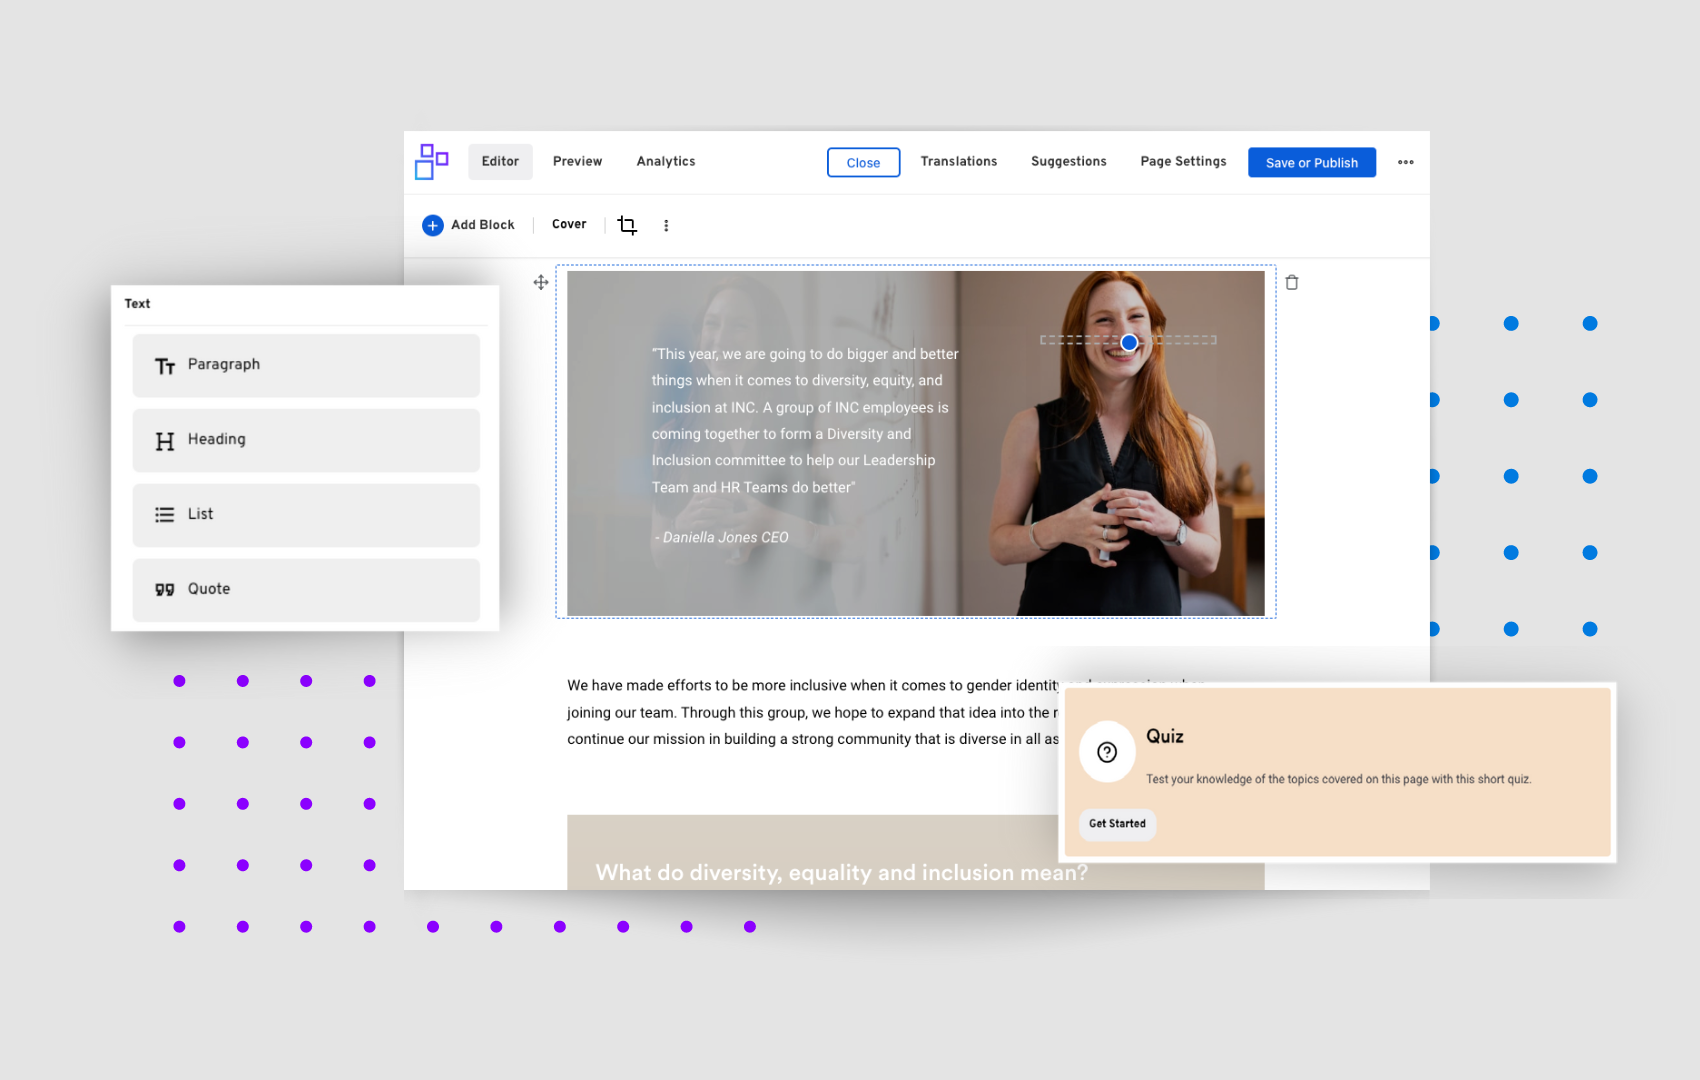Delete the cover image via trash icon

(1292, 282)
